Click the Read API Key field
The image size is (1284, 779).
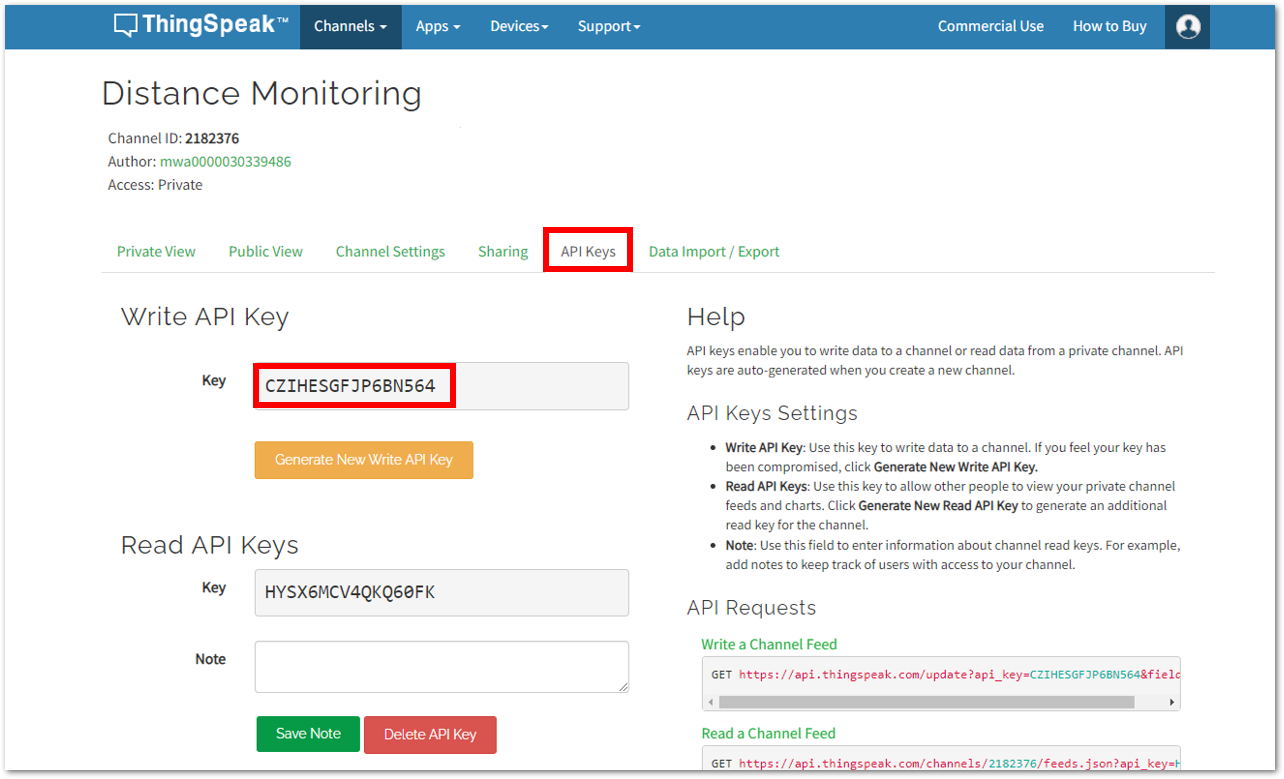pos(442,593)
